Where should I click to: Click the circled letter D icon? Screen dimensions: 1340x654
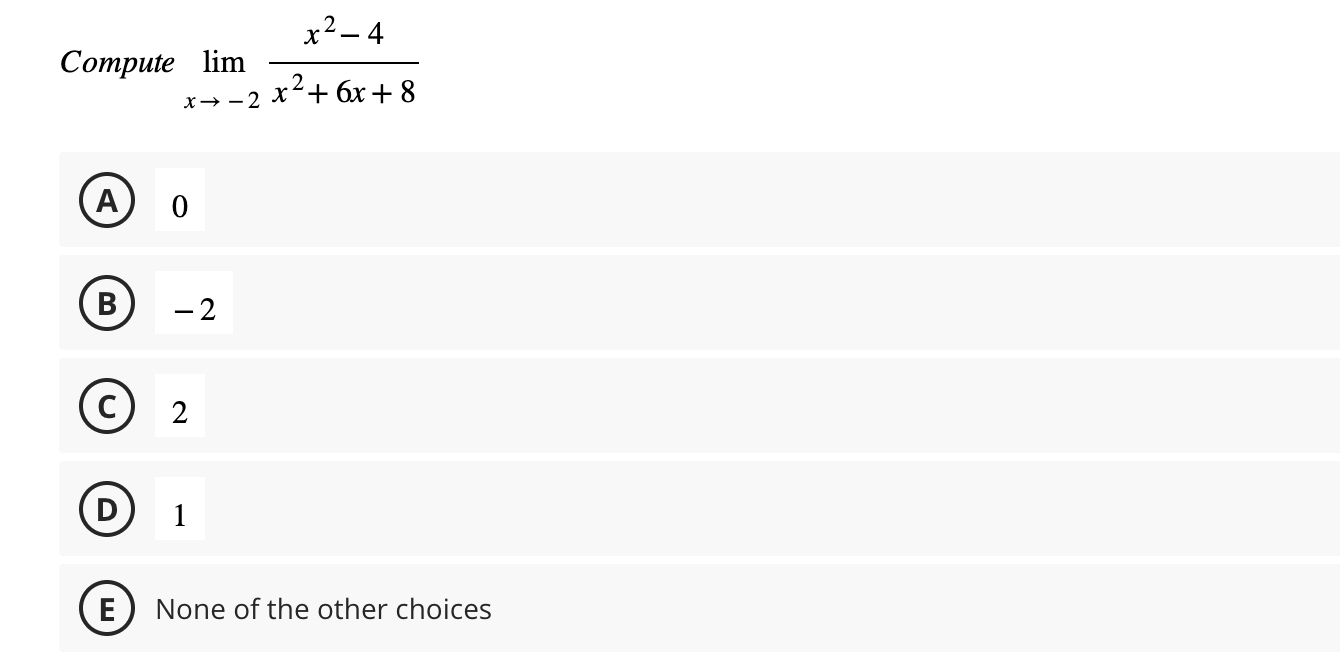coord(106,509)
